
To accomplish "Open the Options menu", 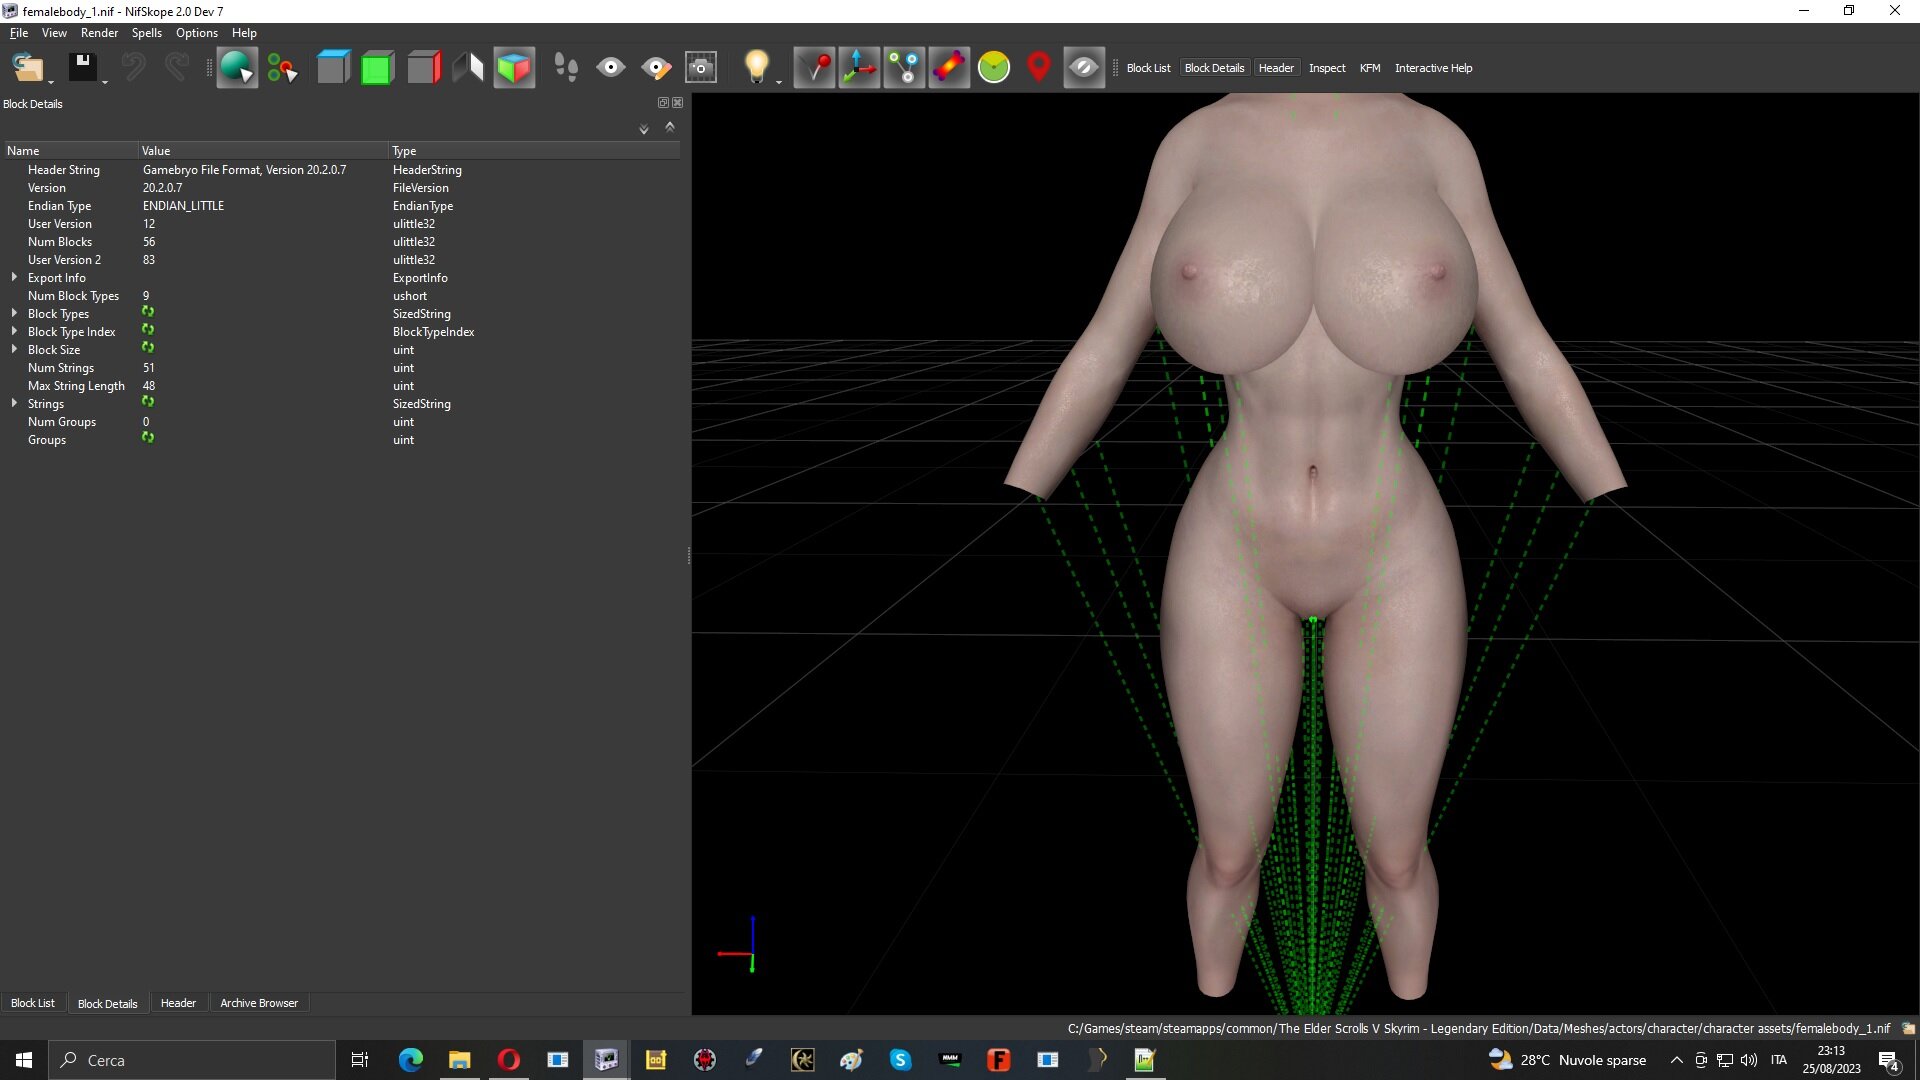I will click(197, 33).
